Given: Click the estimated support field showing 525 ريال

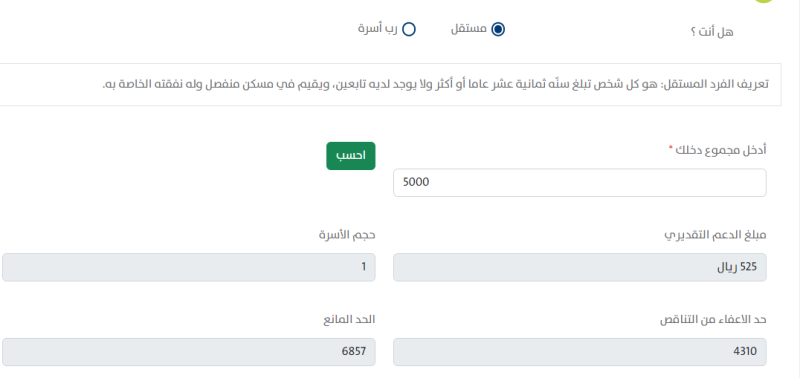Looking at the screenshot, I should point(580,267).
